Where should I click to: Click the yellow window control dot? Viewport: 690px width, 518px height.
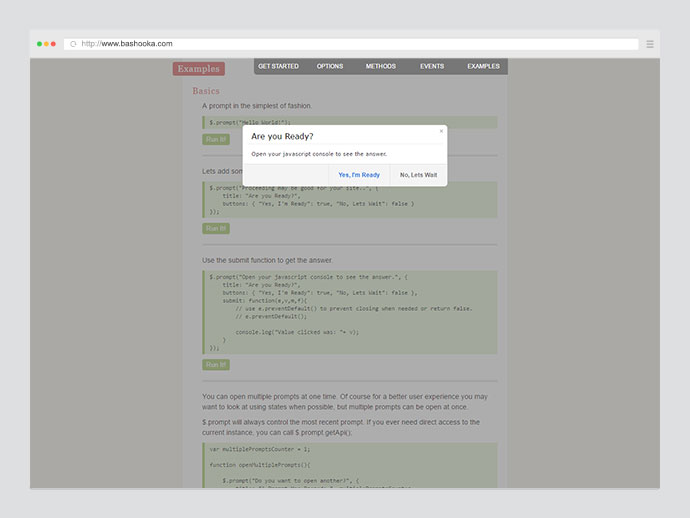click(x=46, y=44)
